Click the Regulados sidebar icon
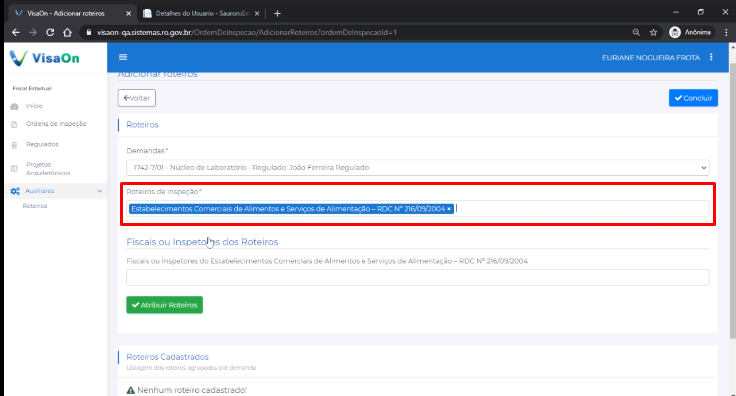736x396 pixels. (14, 145)
